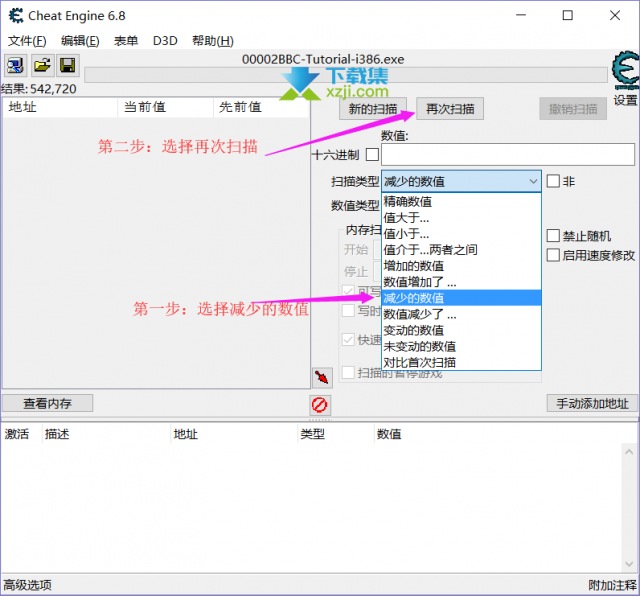The width and height of the screenshot is (640, 596).
Task: Click the 类型 column header
Action: pos(336,434)
